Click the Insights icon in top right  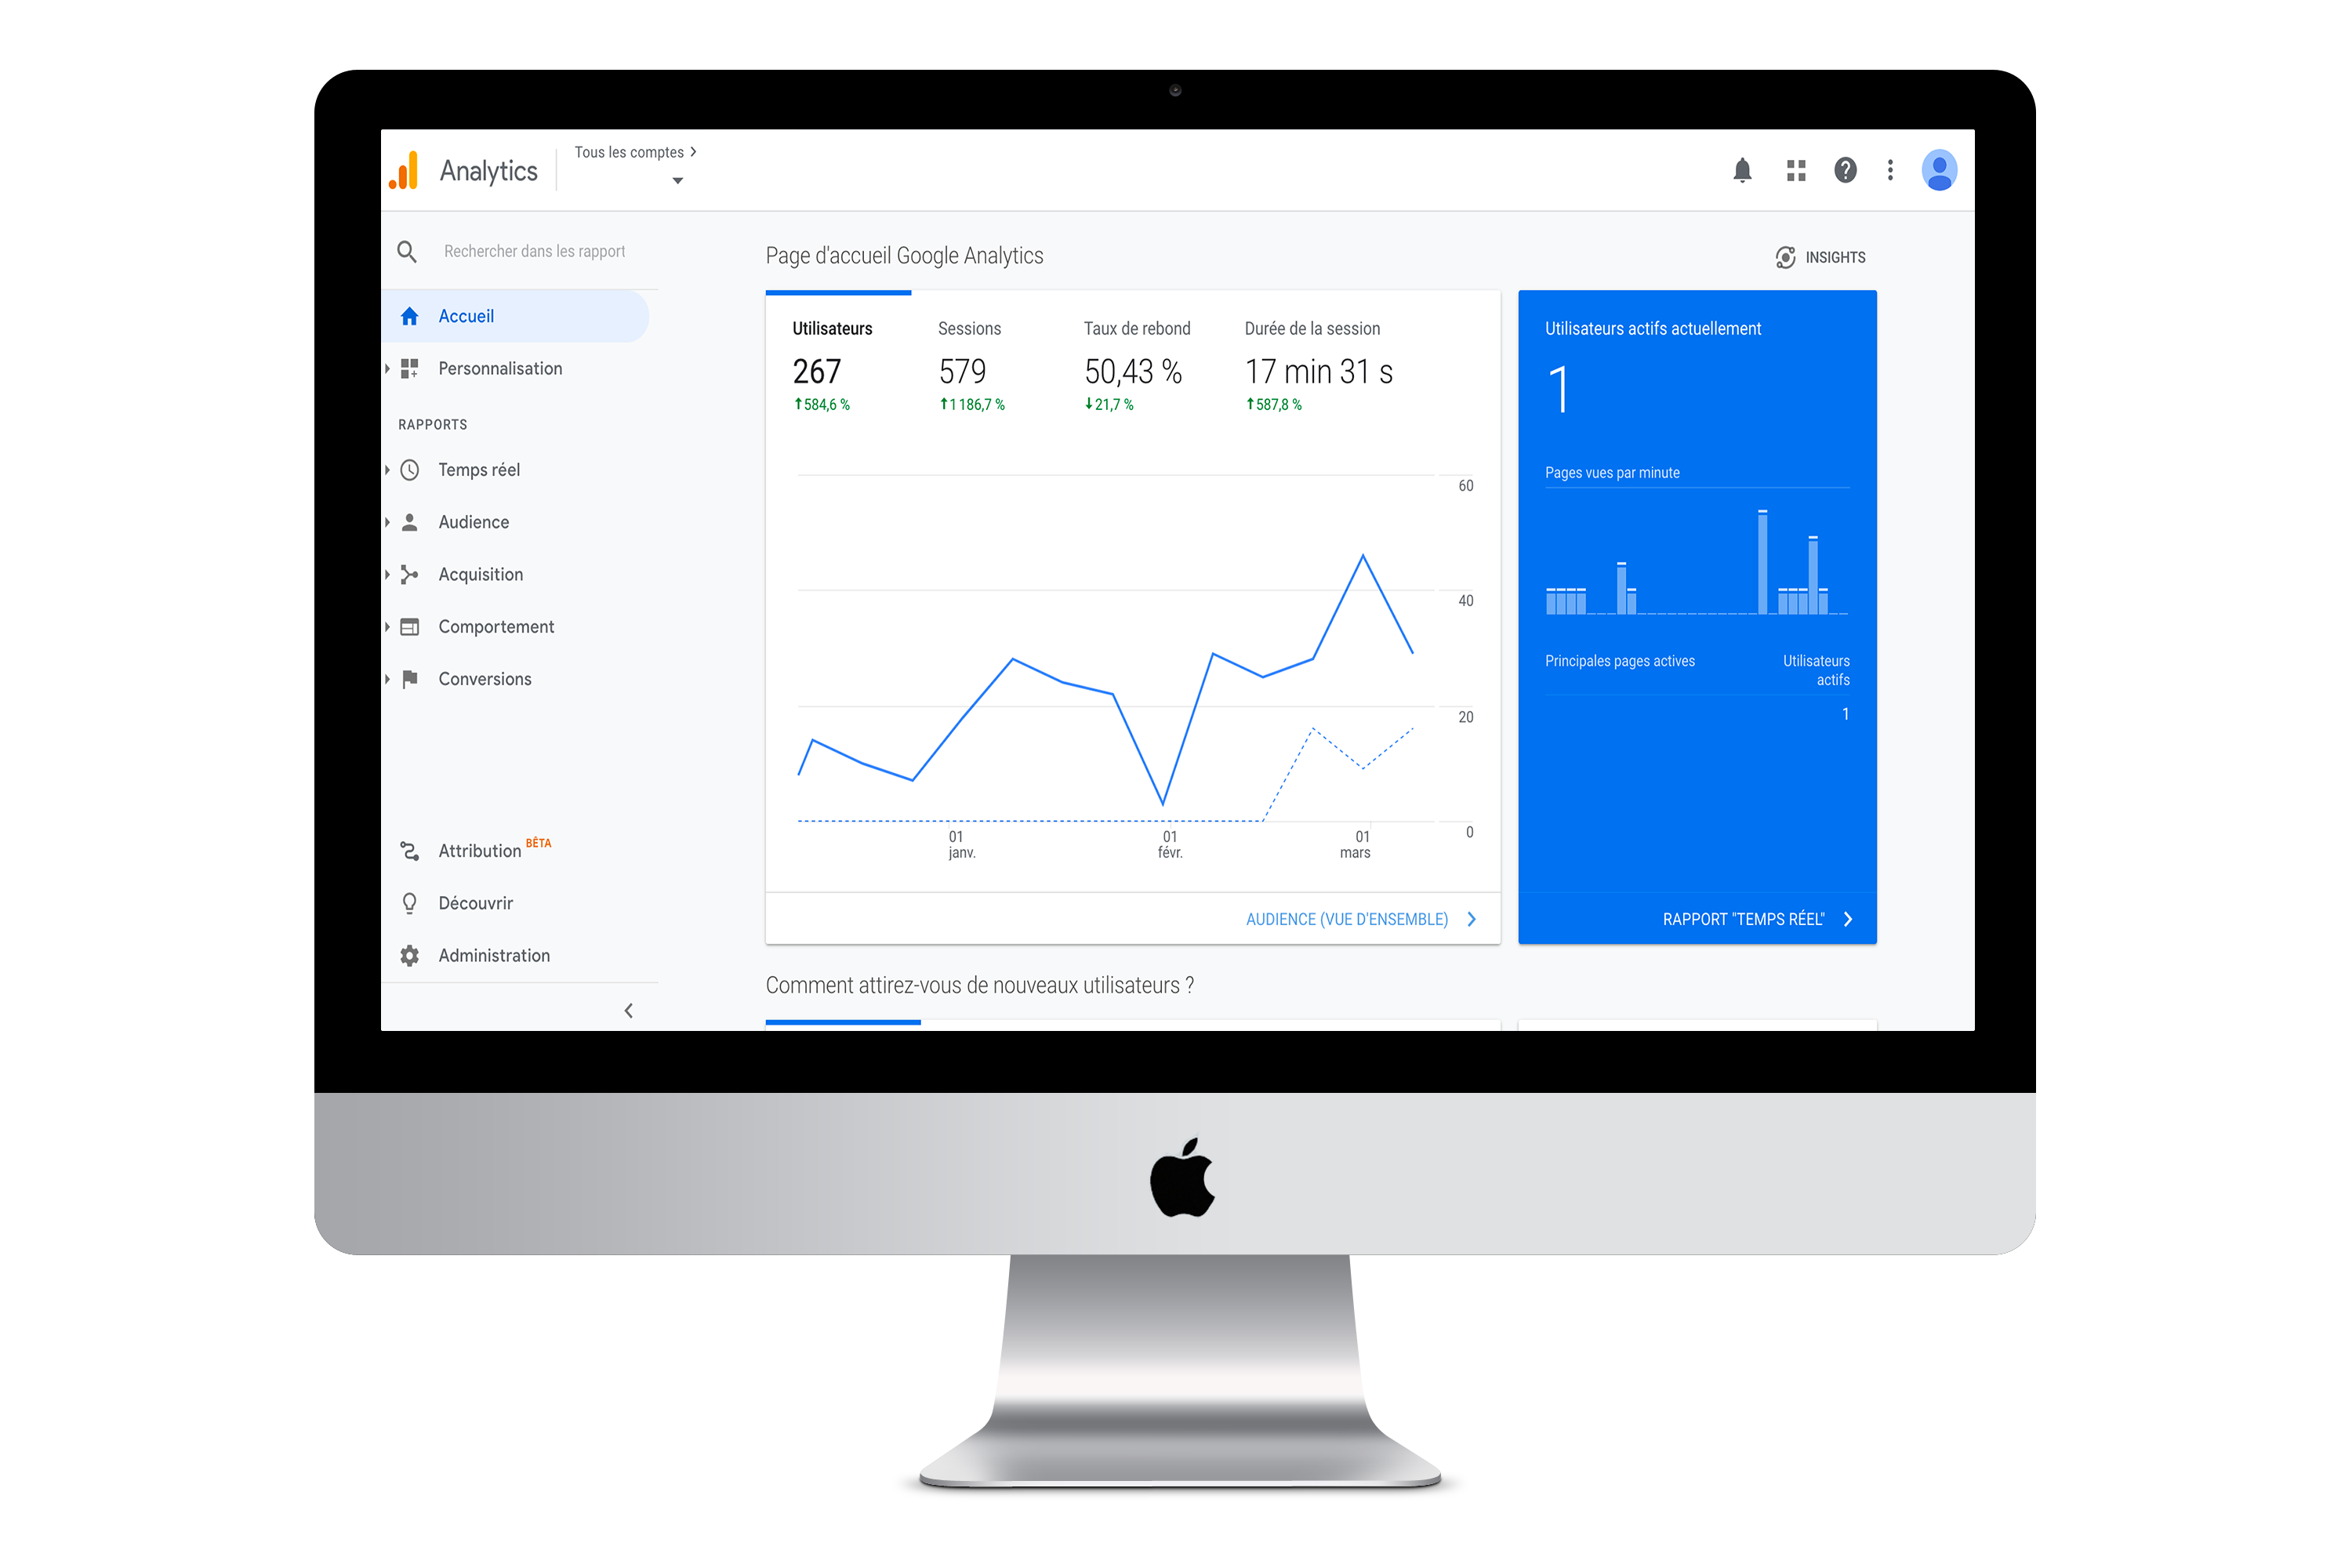[1781, 257]
